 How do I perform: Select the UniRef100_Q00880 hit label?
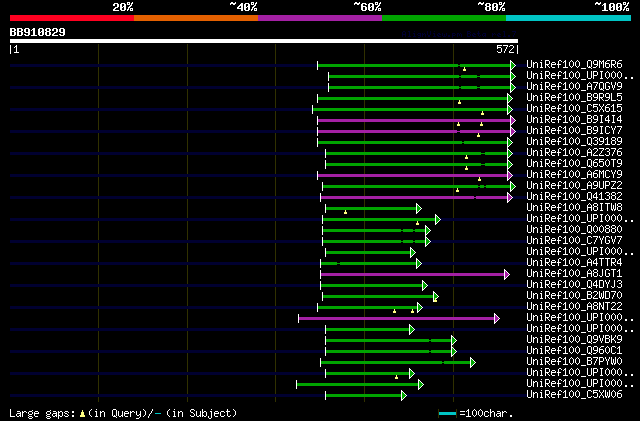click(574, 230)
